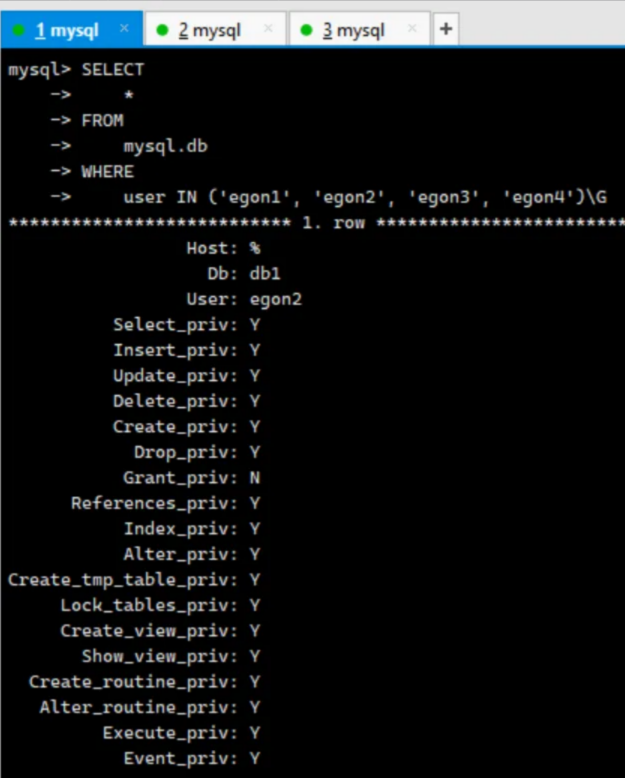Click the mysql> SELECT prompt line
Image resolution: width=625 pixels, height=778 pixels.
pyautogui.click(x=76, y=70)
